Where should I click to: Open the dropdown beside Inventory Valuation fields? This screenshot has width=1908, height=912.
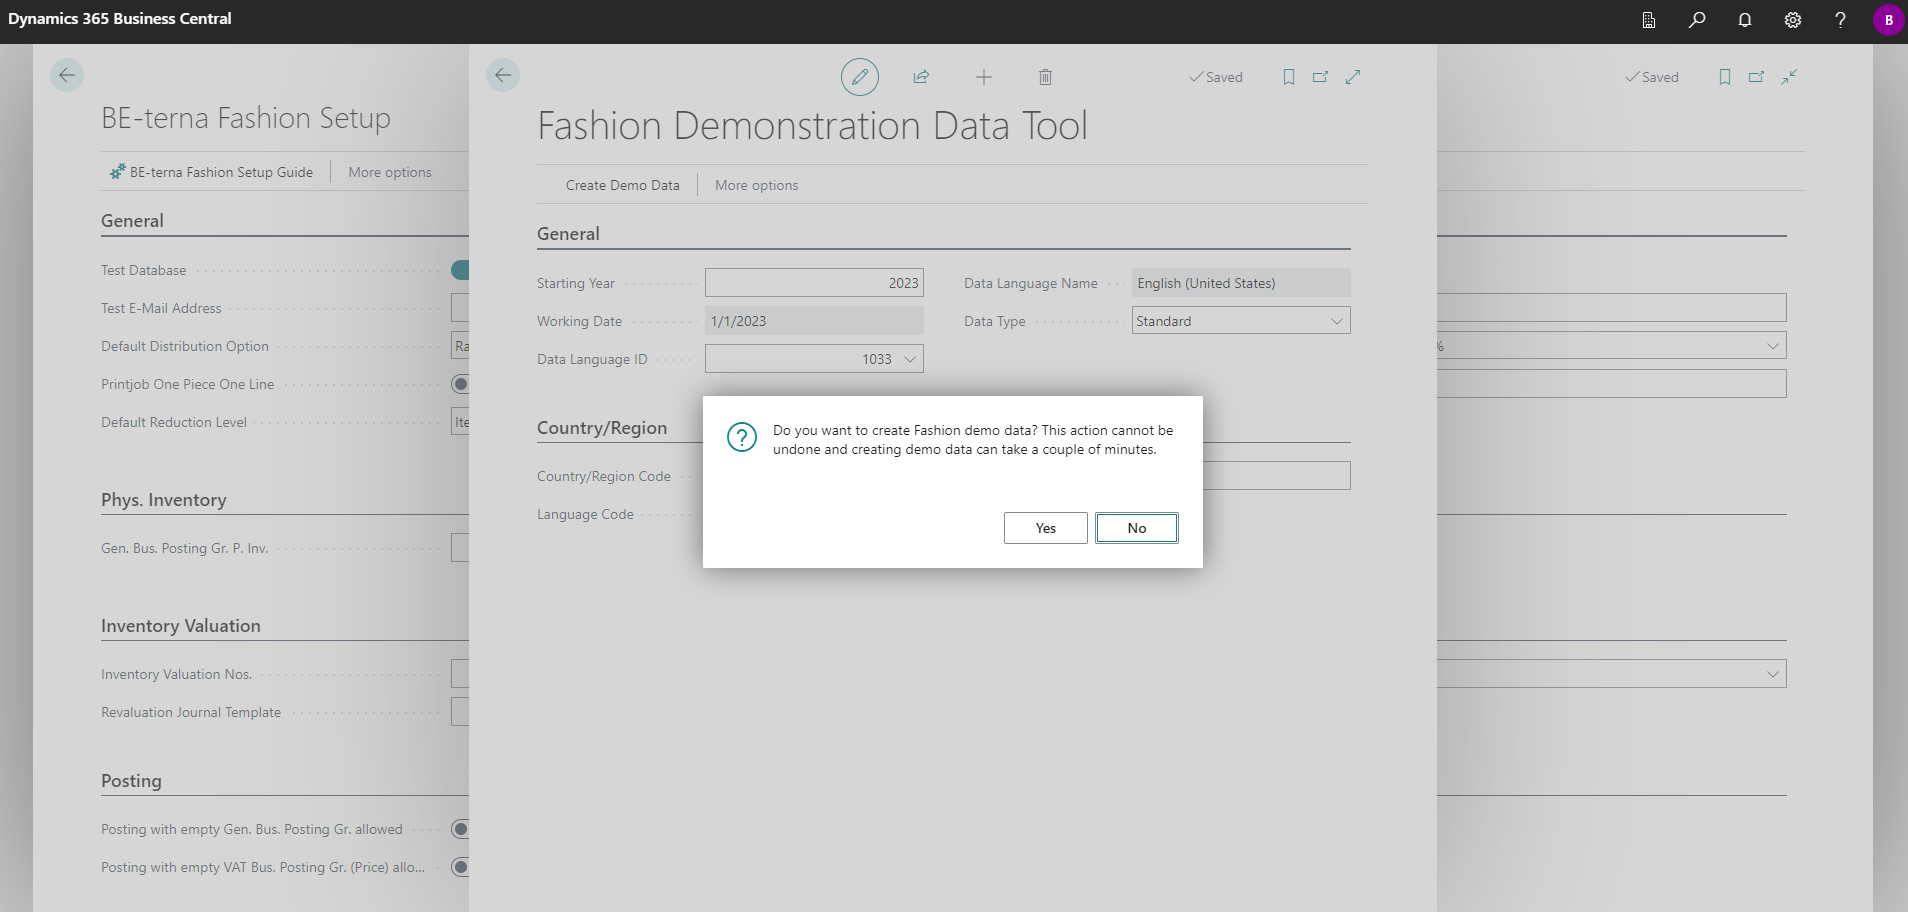(x=1772, y=673)
